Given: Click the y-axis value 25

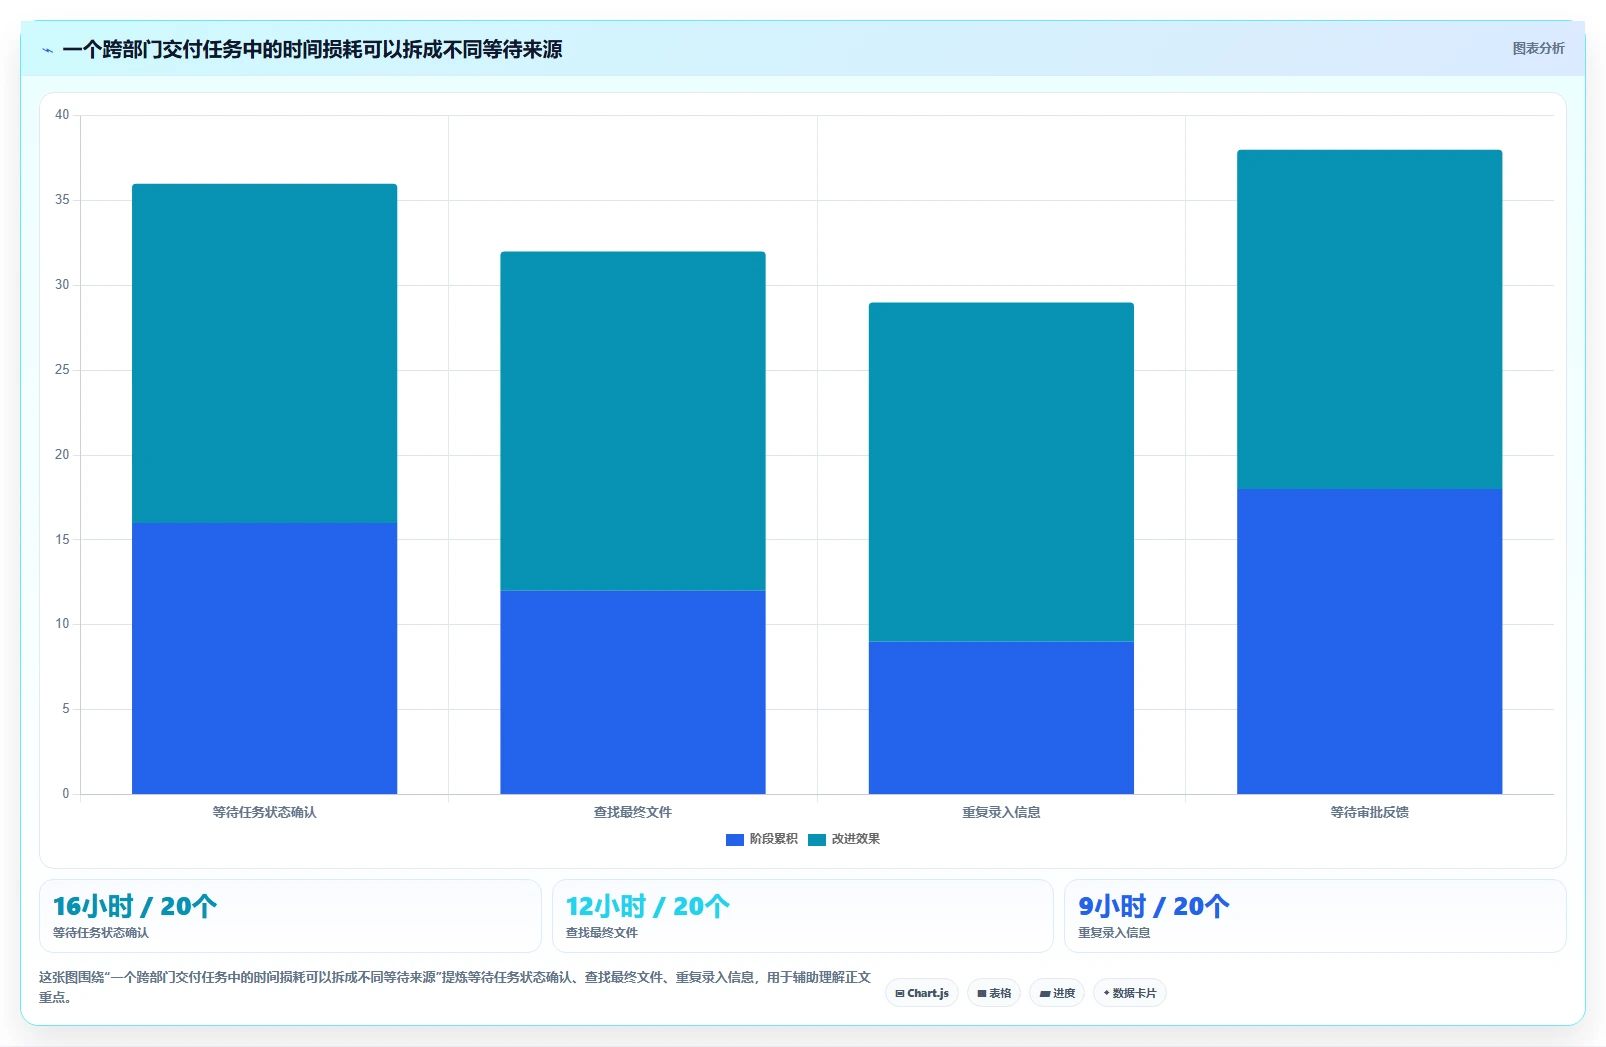Looking at the screenshot, I should [x=62, y=370].
